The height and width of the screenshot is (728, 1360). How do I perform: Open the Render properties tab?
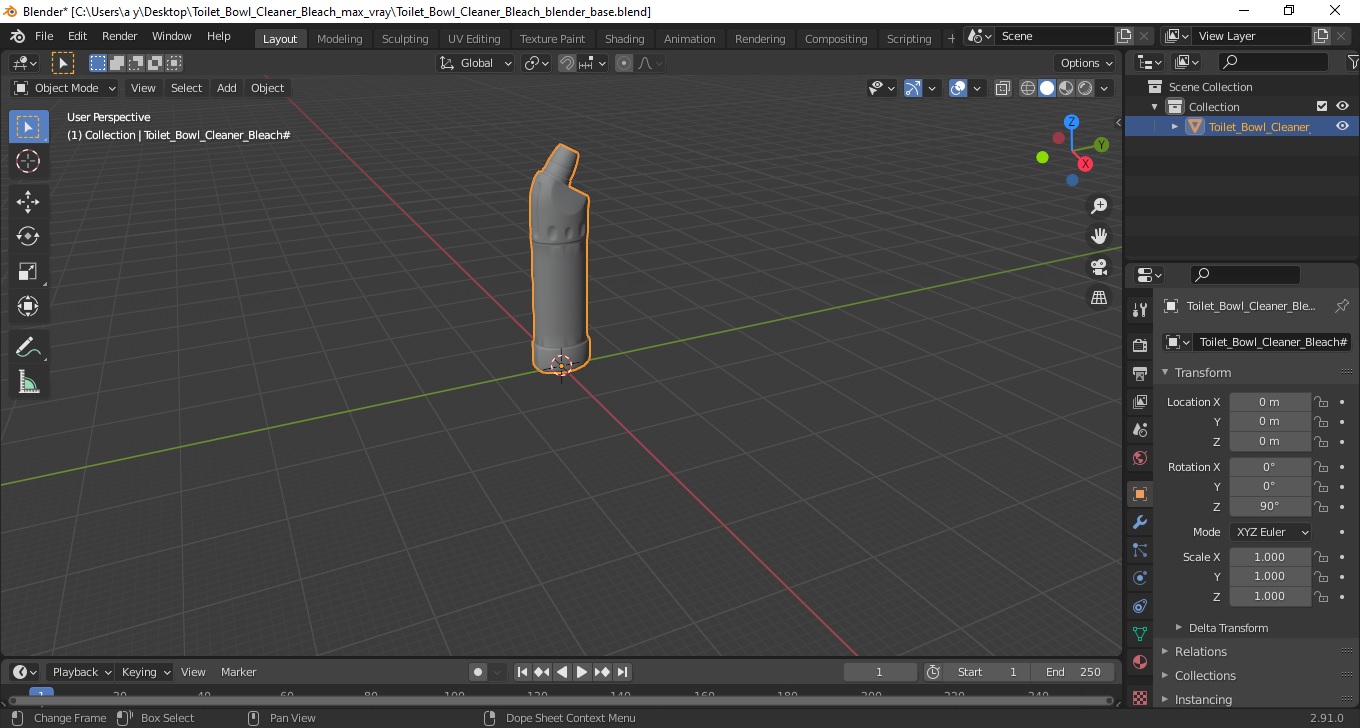(x=1139, y=345)
